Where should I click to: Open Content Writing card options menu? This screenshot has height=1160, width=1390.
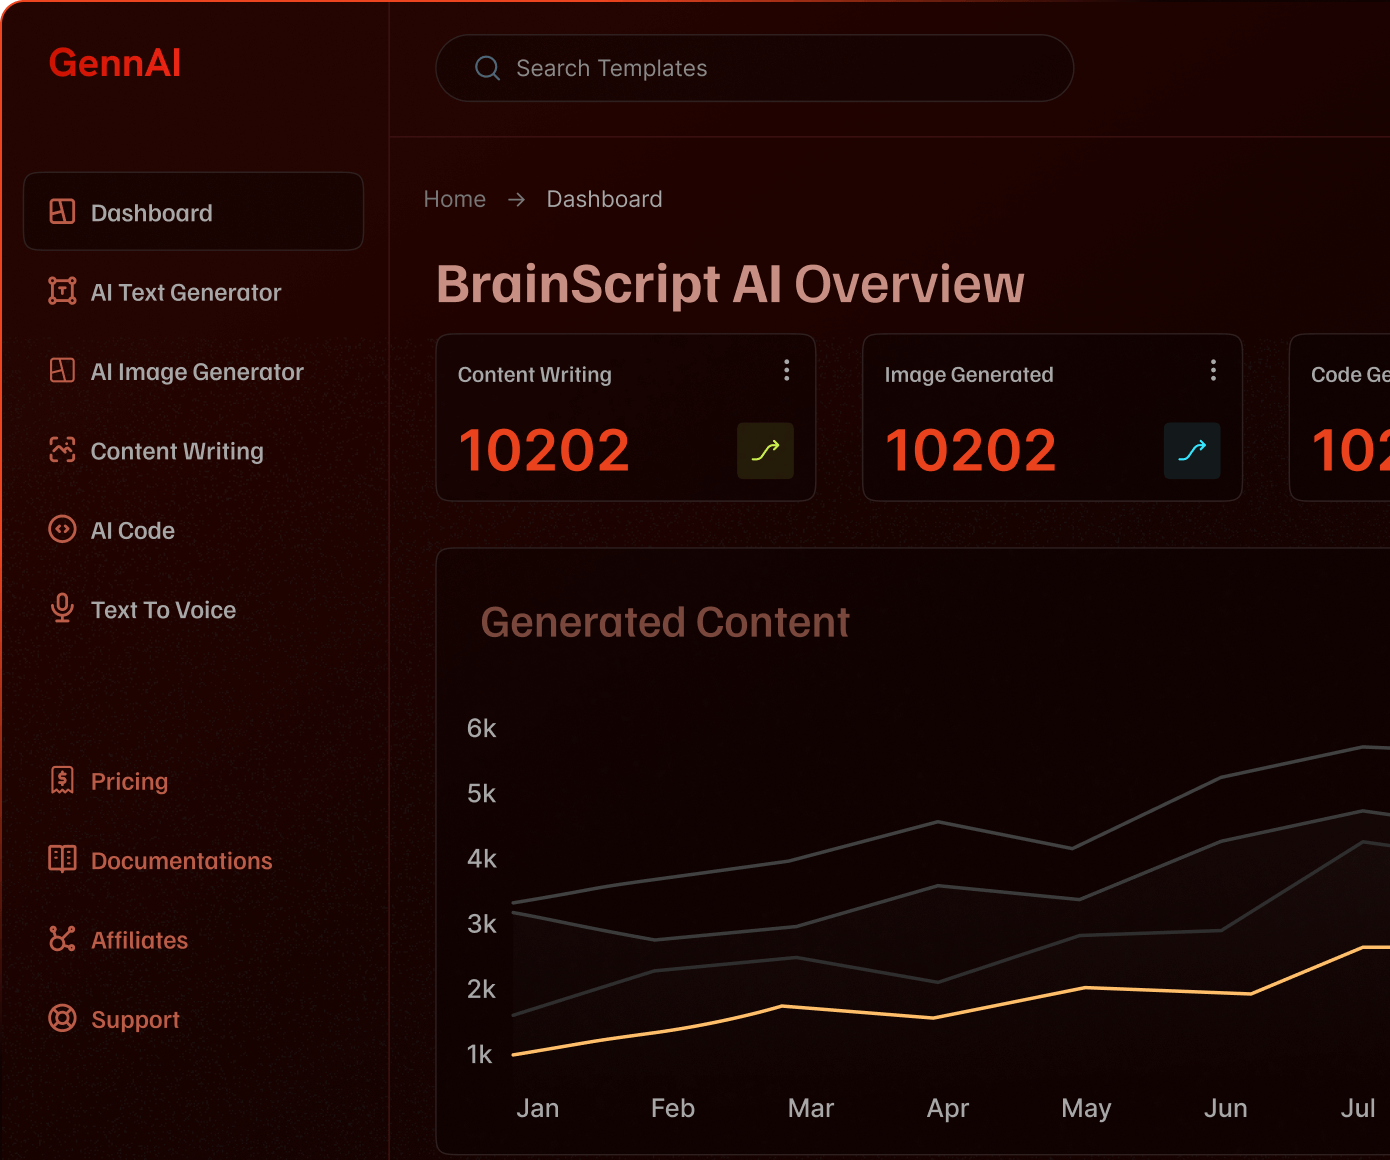(x=787, y=371)
